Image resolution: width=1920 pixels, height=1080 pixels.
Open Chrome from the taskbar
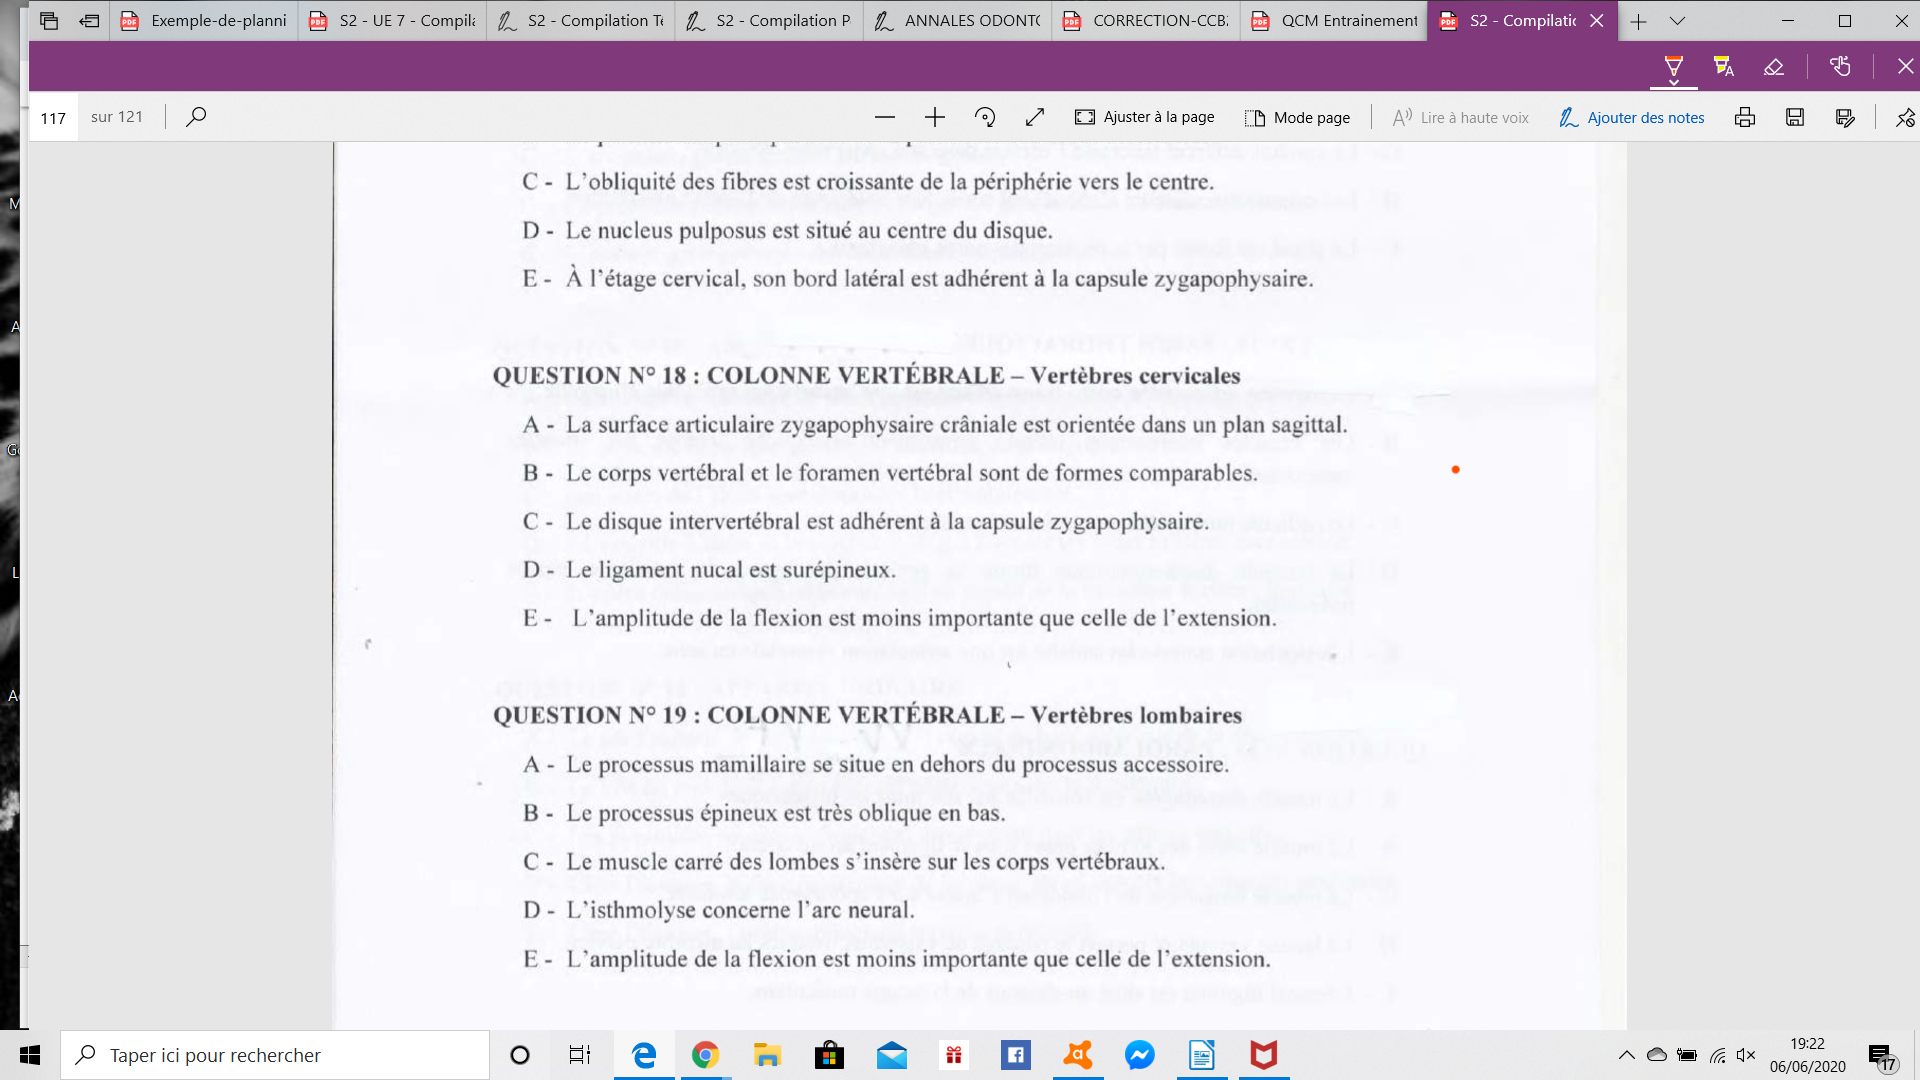[705, 1055]
